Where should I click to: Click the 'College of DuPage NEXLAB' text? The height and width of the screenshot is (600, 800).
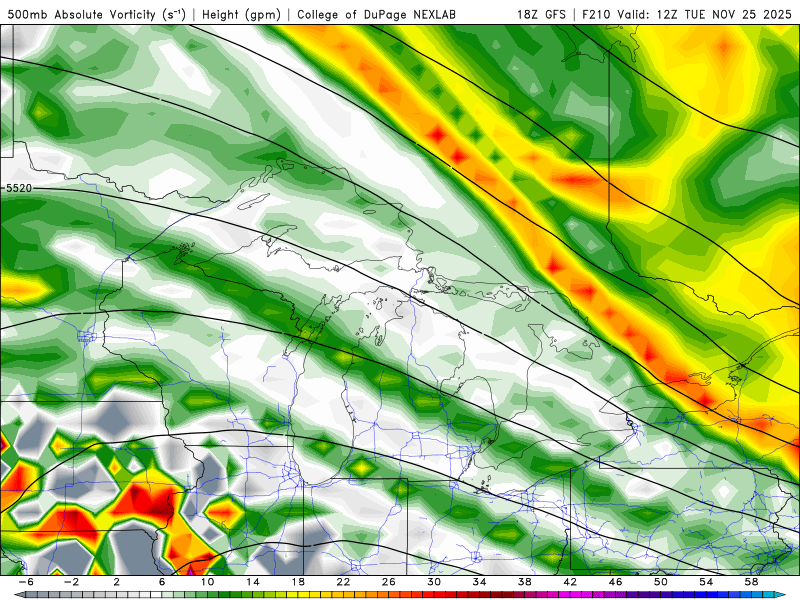376,14
